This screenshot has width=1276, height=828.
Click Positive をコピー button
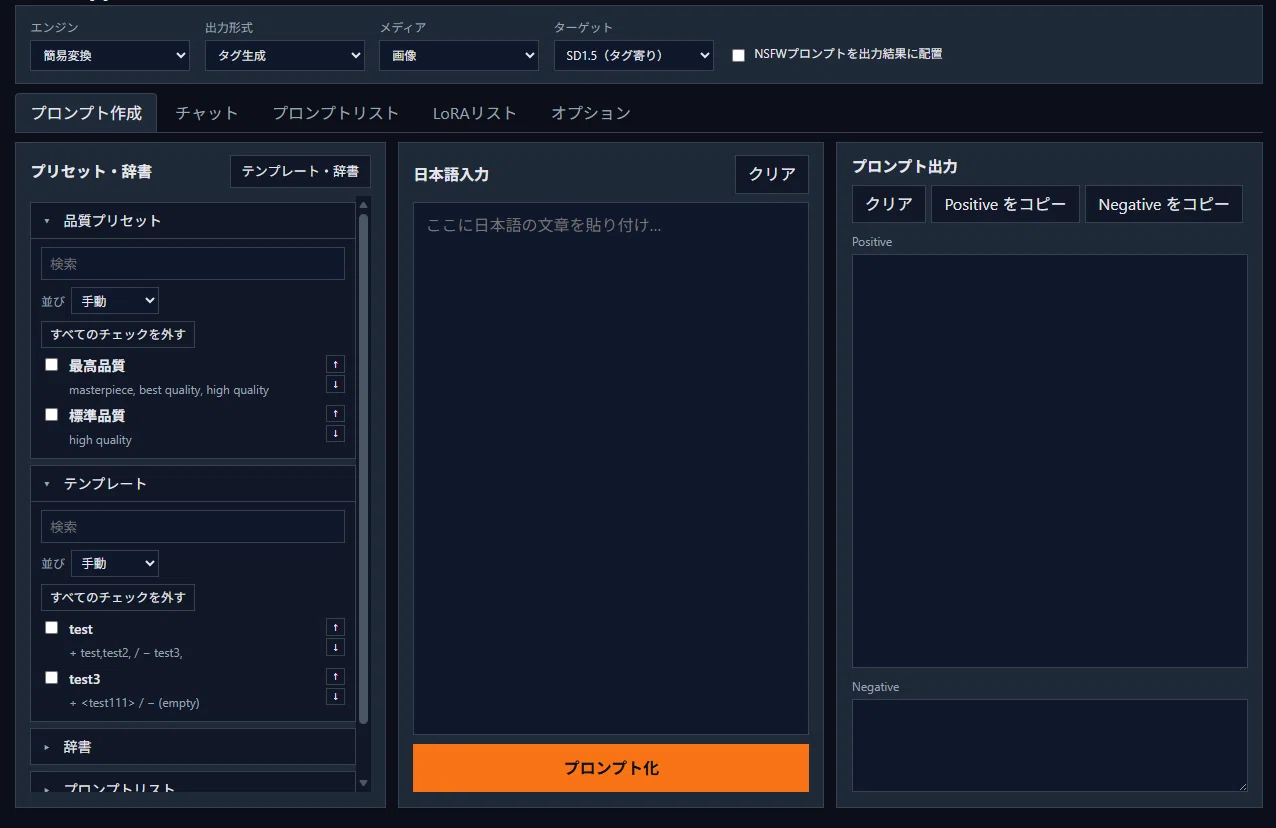click(1005, 204)
